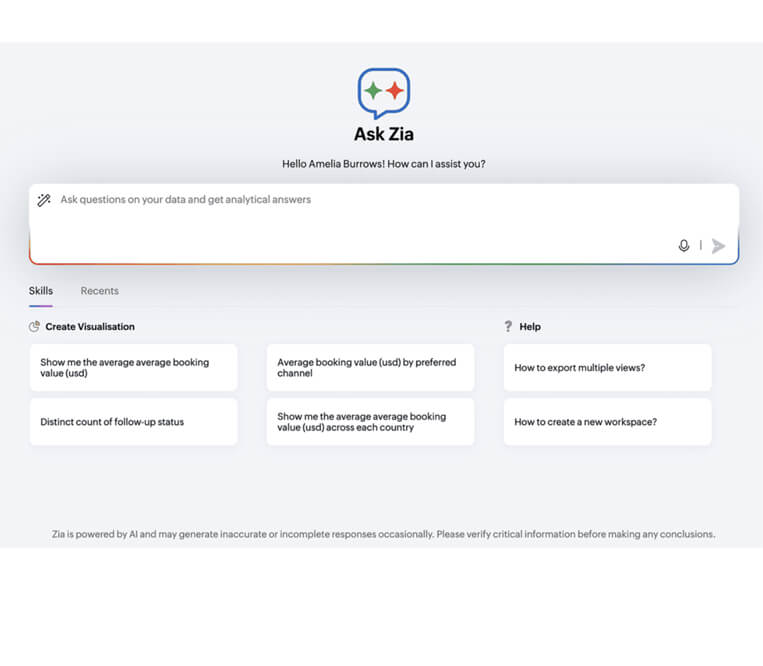Pick 'Distinct count of follow-up status' suggestion
The width and height of the screenshot is (763, 666).
tap(133, 422)
